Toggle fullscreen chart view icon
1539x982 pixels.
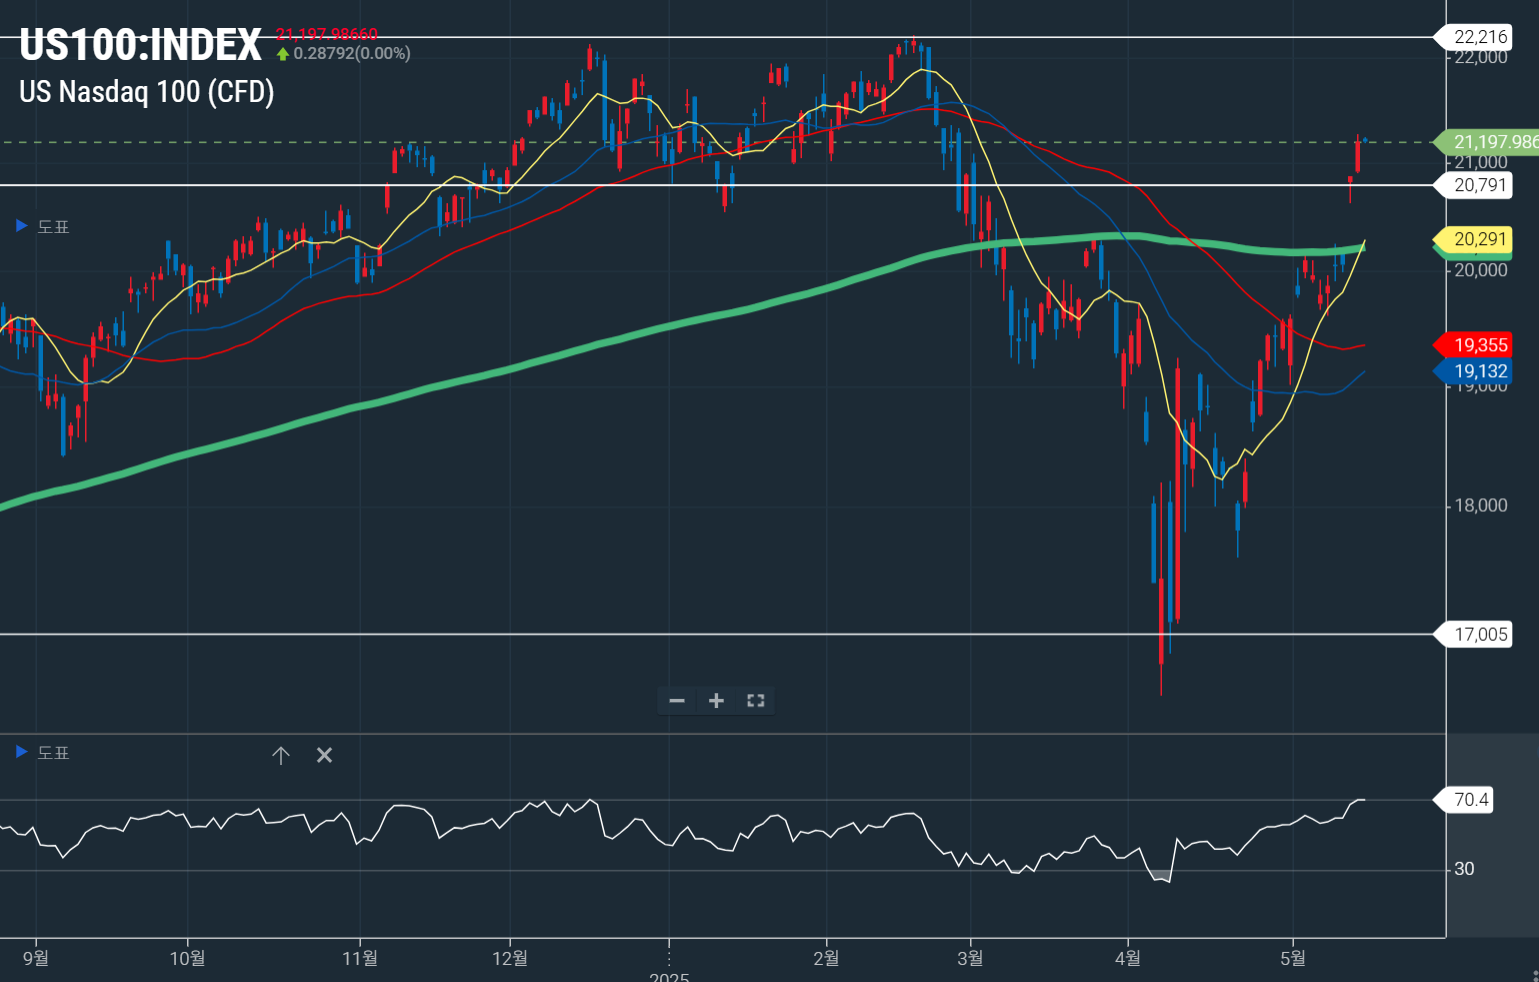[x=756, y=701]
